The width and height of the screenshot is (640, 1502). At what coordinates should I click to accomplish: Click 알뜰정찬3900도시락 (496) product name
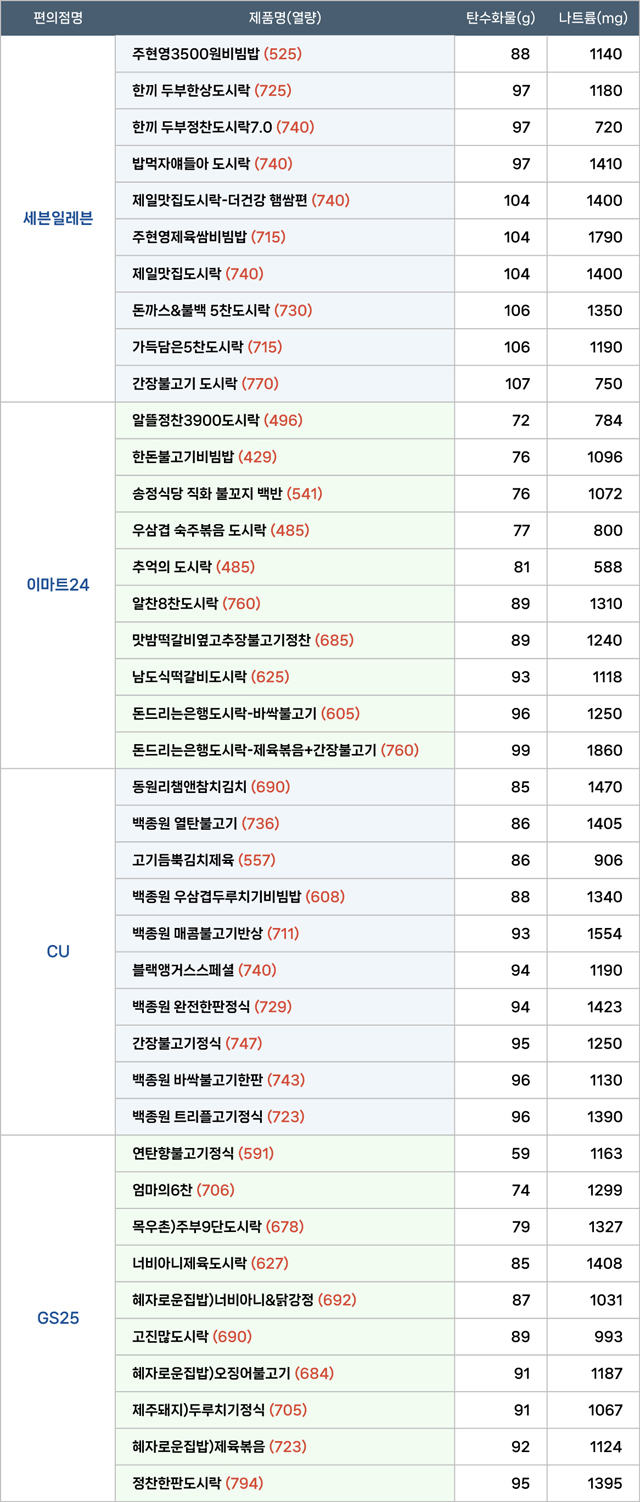tap(217, 420)
